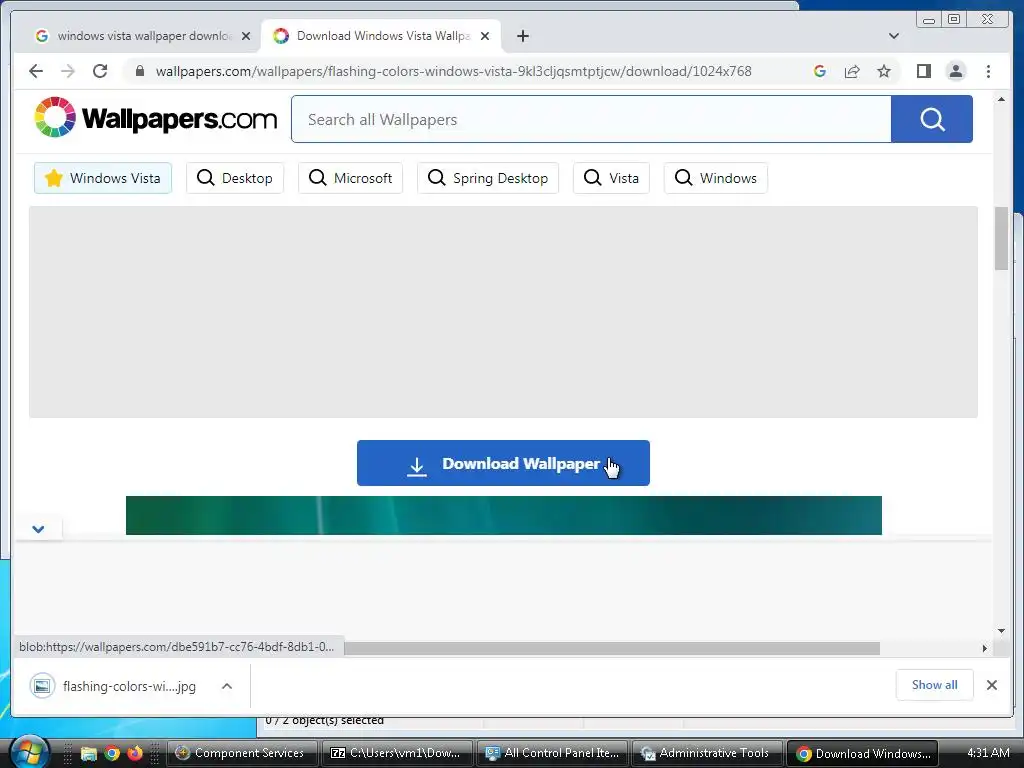Viewport: 1024px width, 768px height.
Task: Select the Spring Desktop search tag
Action: [x=488, y=178]
